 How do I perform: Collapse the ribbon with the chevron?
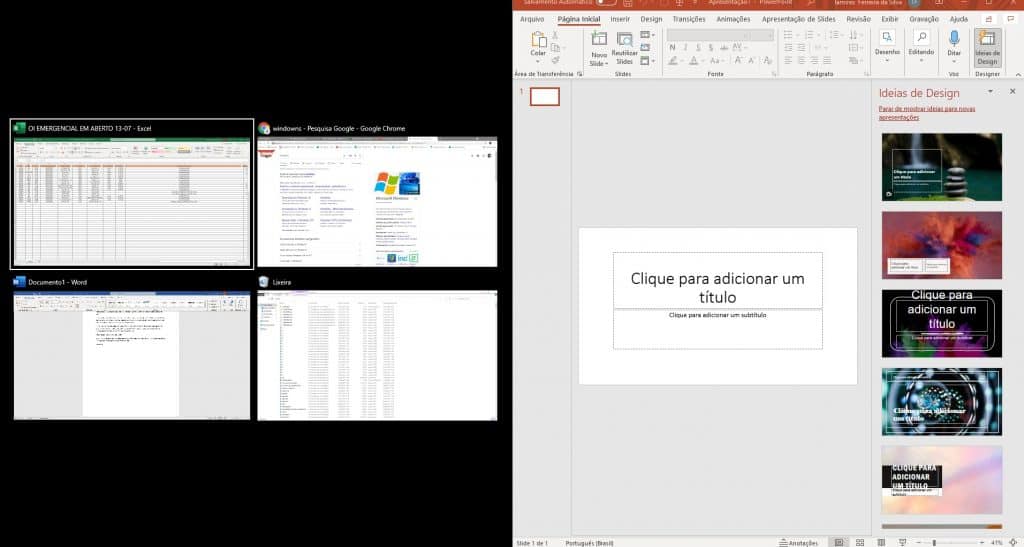1017,74
